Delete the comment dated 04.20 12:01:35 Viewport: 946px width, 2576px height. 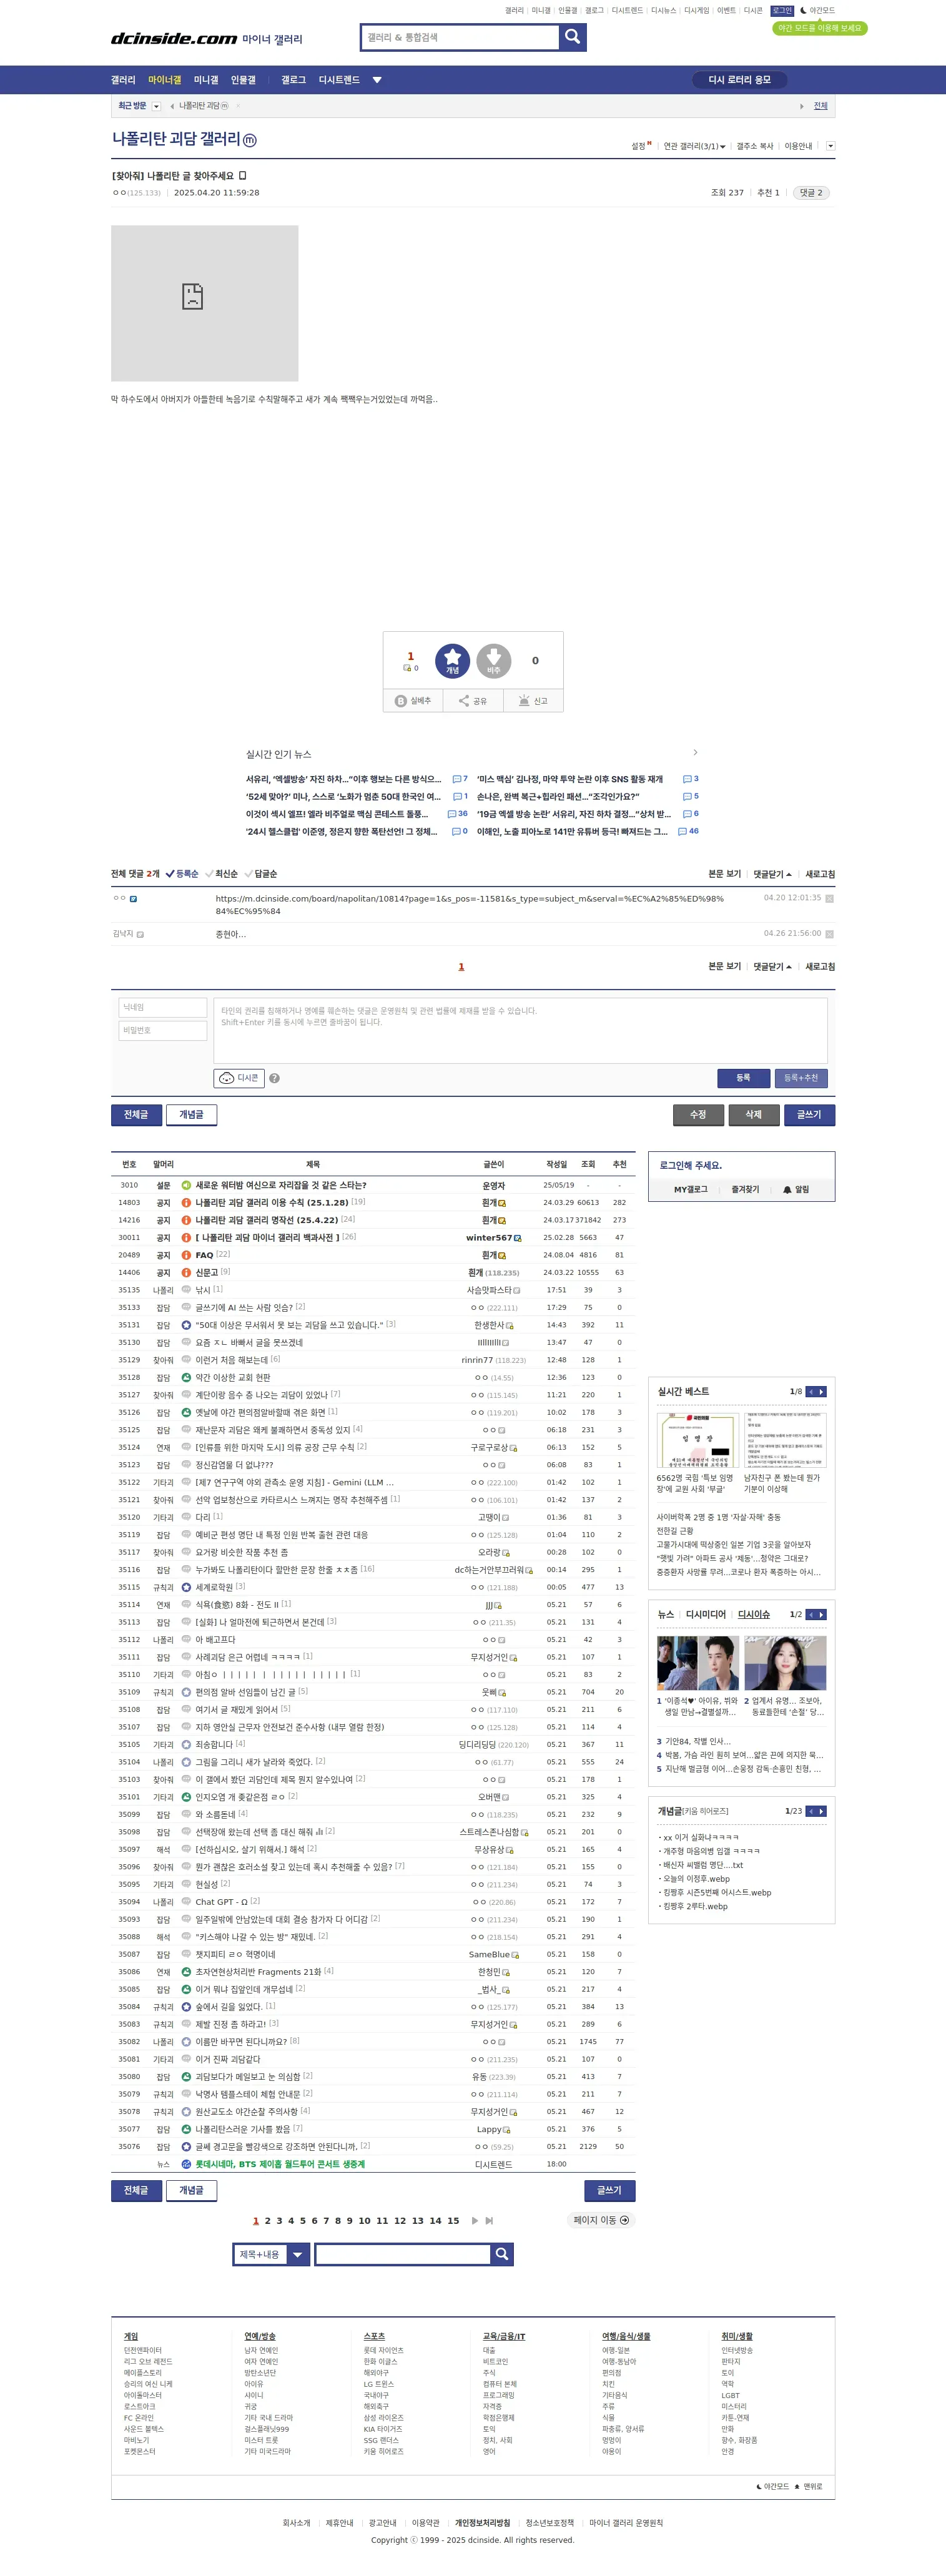tap(829, 898)
